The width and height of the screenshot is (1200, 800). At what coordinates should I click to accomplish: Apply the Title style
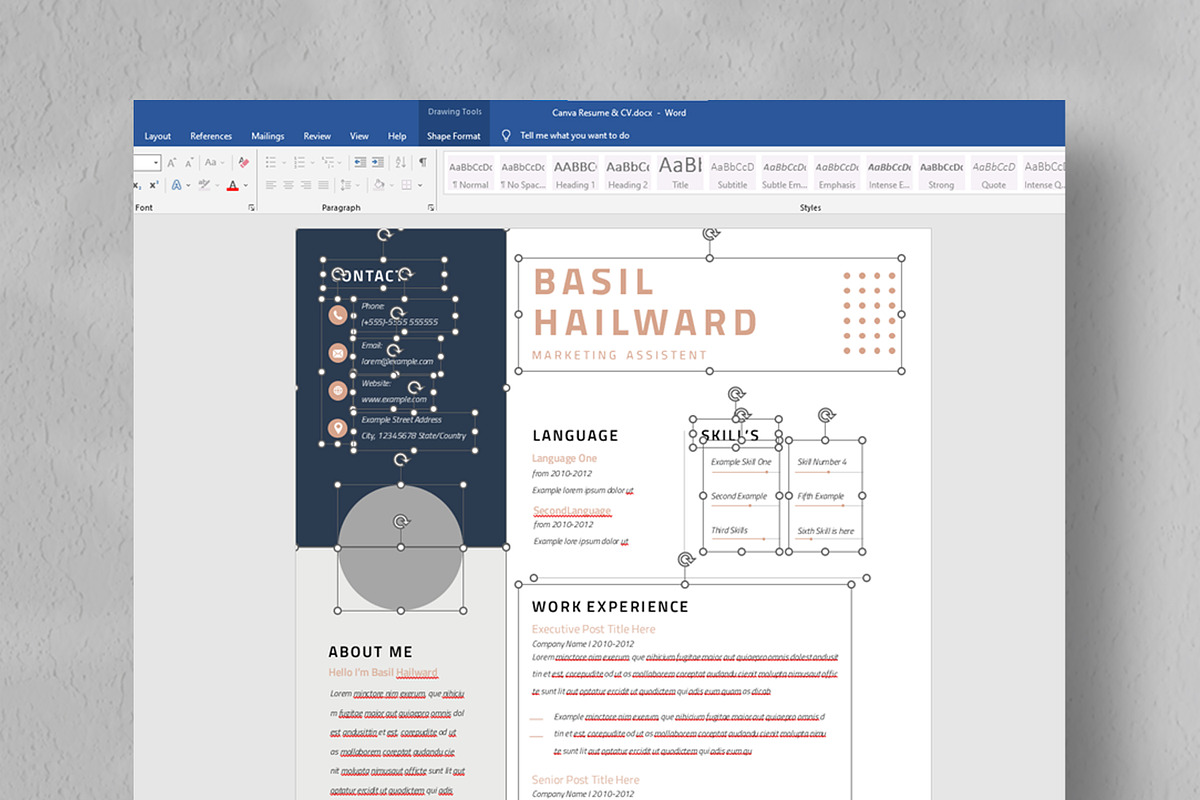coord(680,173)
